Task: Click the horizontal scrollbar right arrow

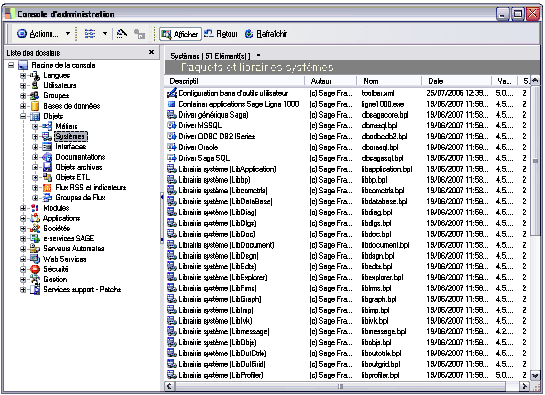Action: [524, 386]
